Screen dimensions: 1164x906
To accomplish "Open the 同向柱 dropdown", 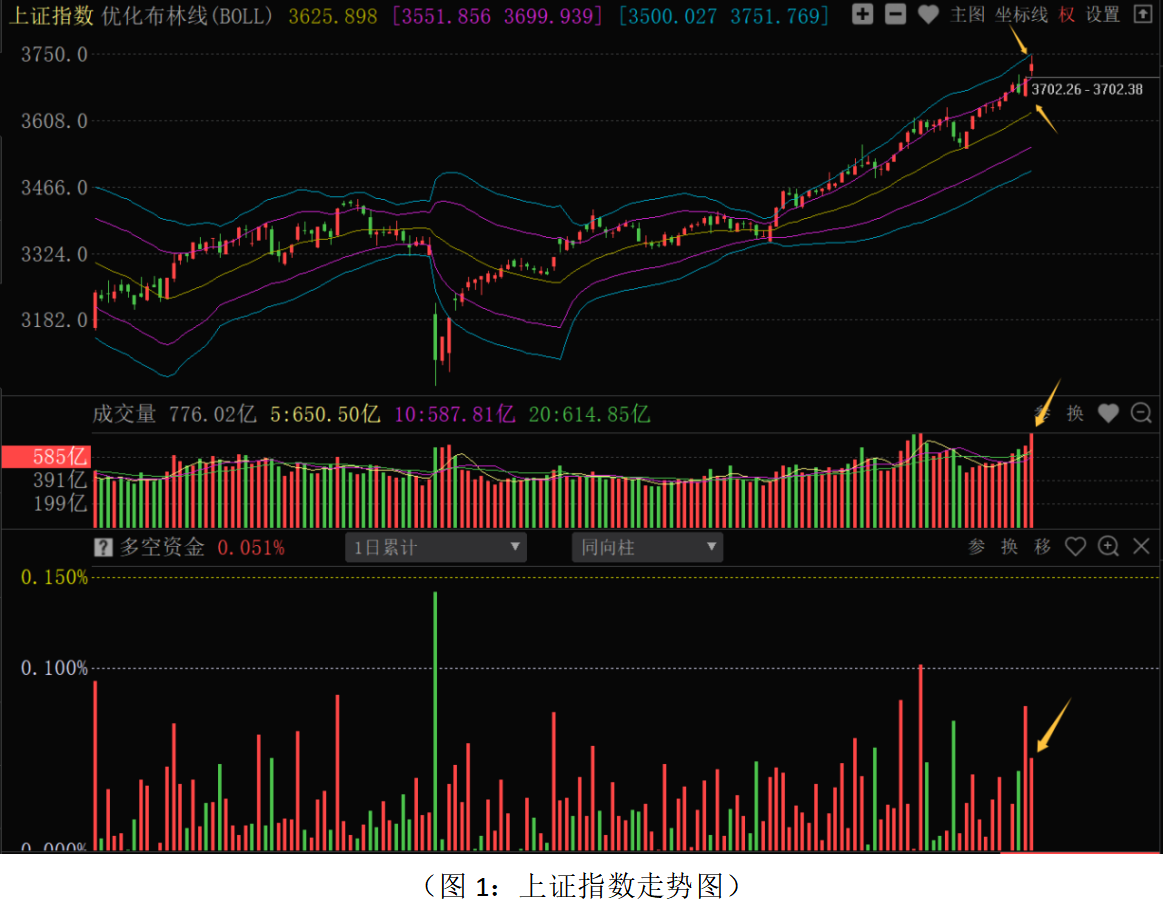I will [x=647, y=547].
